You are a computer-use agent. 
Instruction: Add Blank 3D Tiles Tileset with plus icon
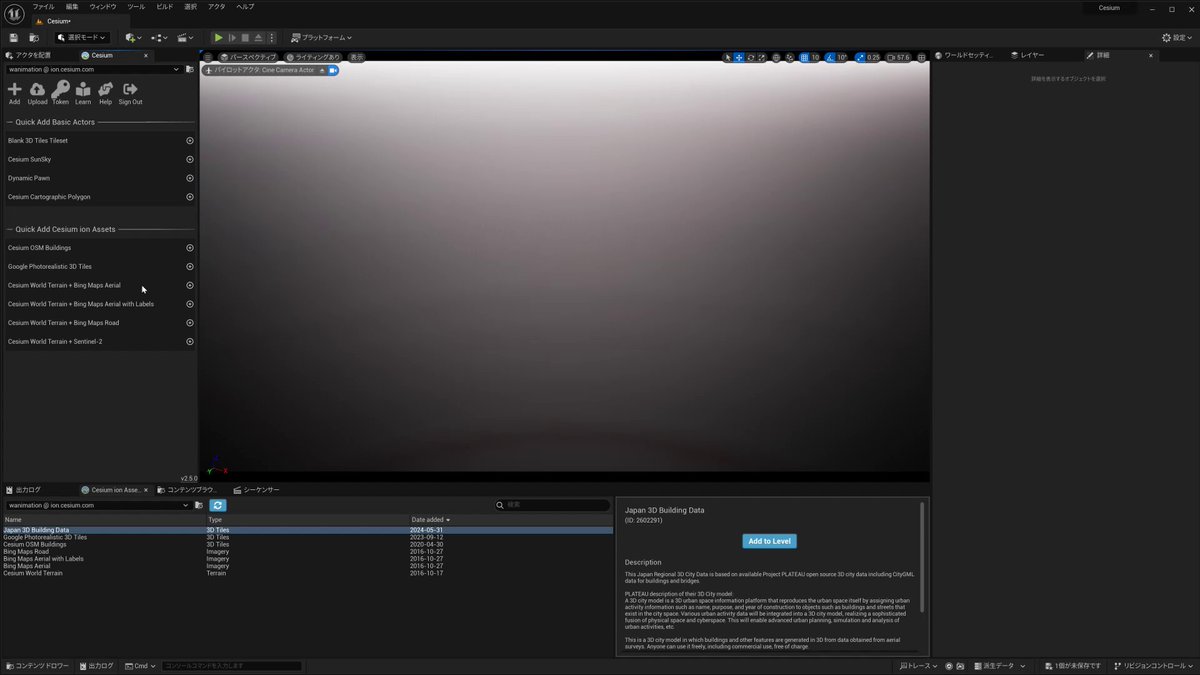(x=190, y=141)
